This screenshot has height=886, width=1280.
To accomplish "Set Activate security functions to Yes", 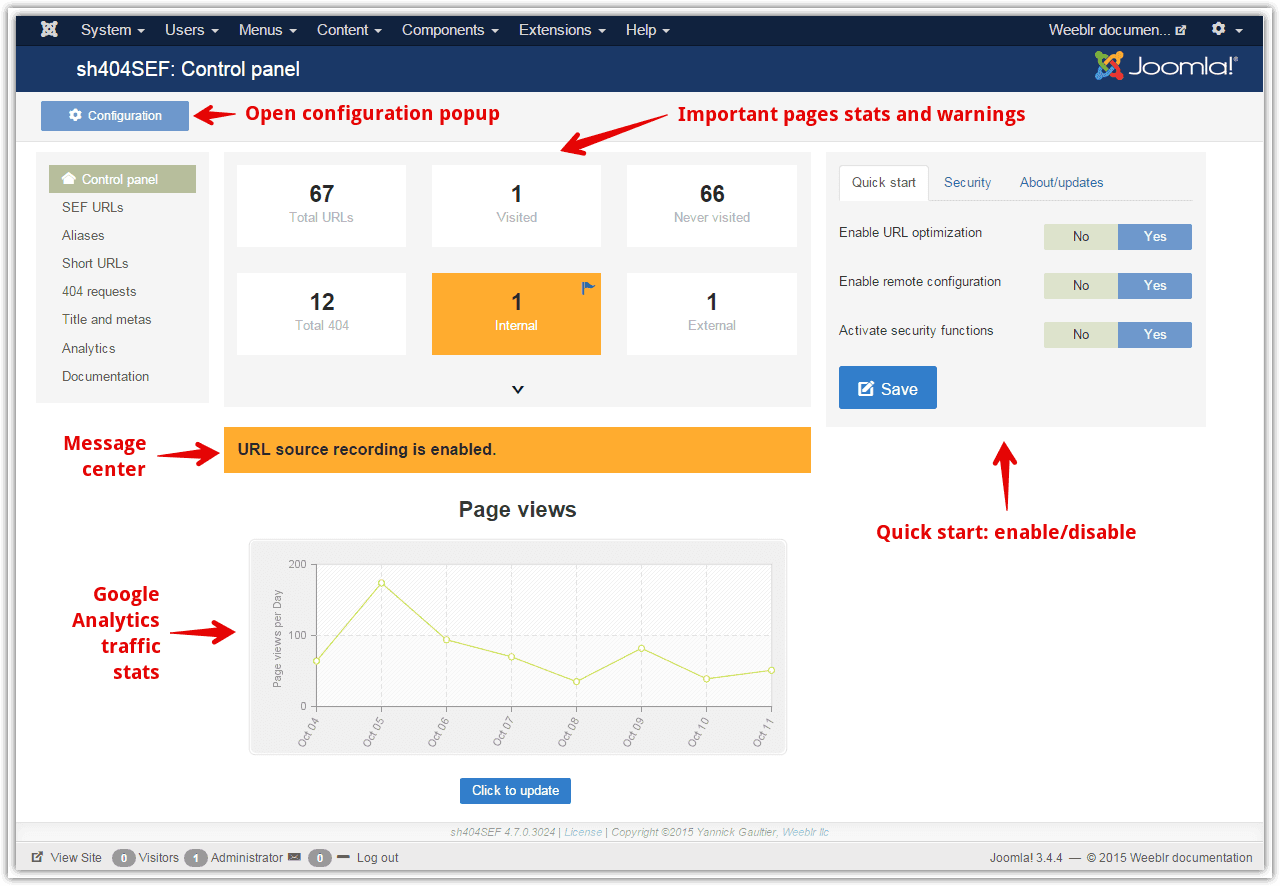I will (x=1155, y=335).
